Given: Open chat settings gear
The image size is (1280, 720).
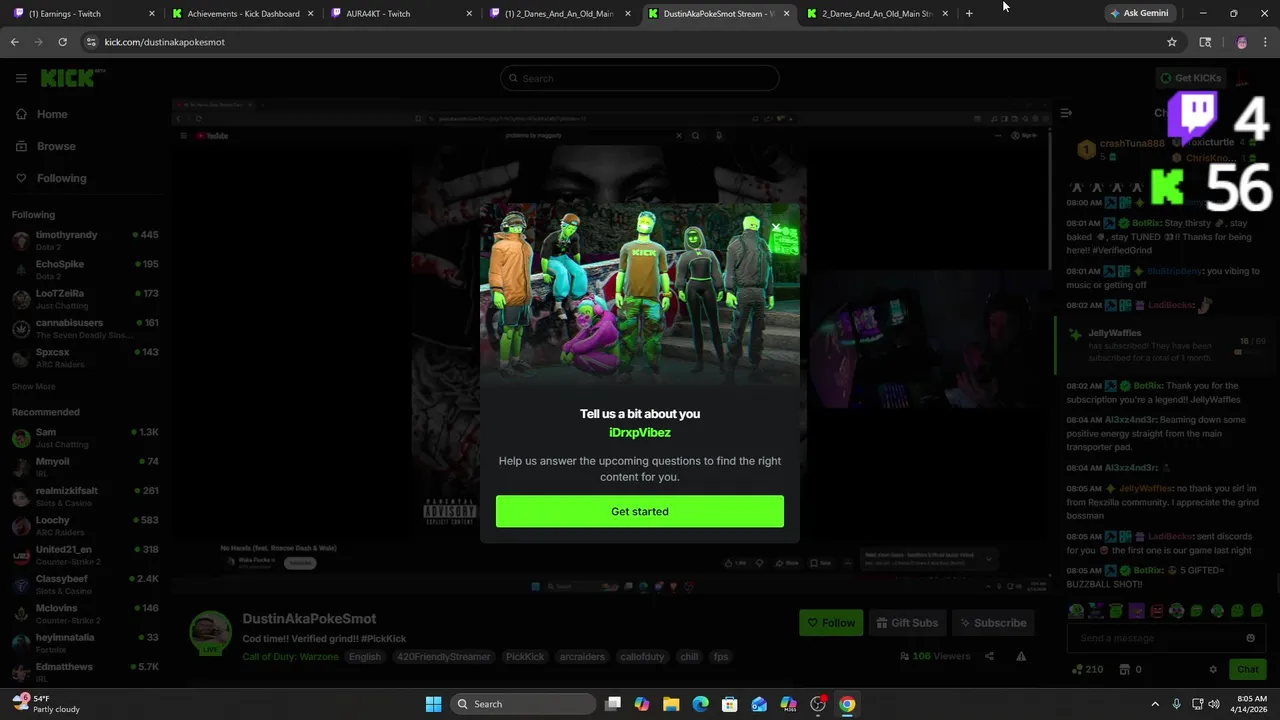Looking at the screenshot, I should coord(1213,669).
